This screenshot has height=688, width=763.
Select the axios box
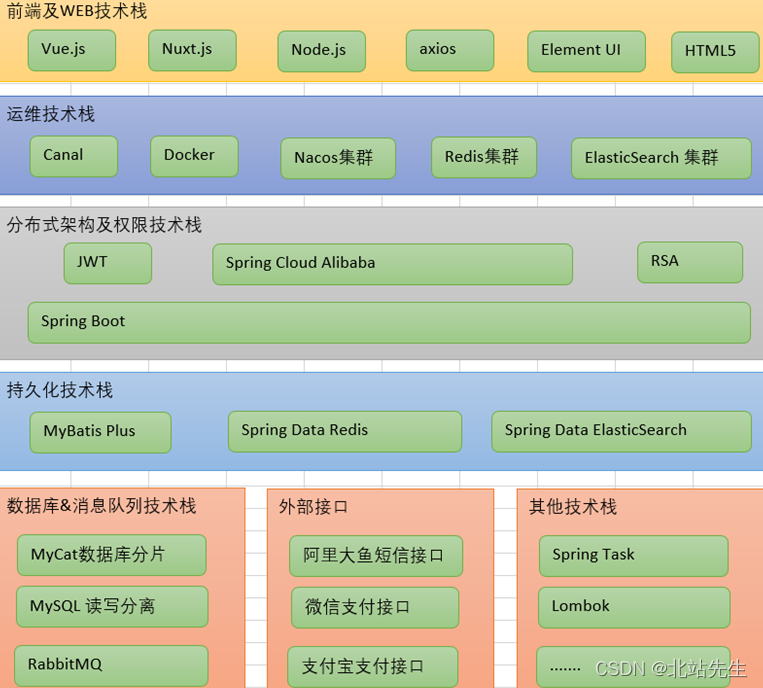click(450, 50)
